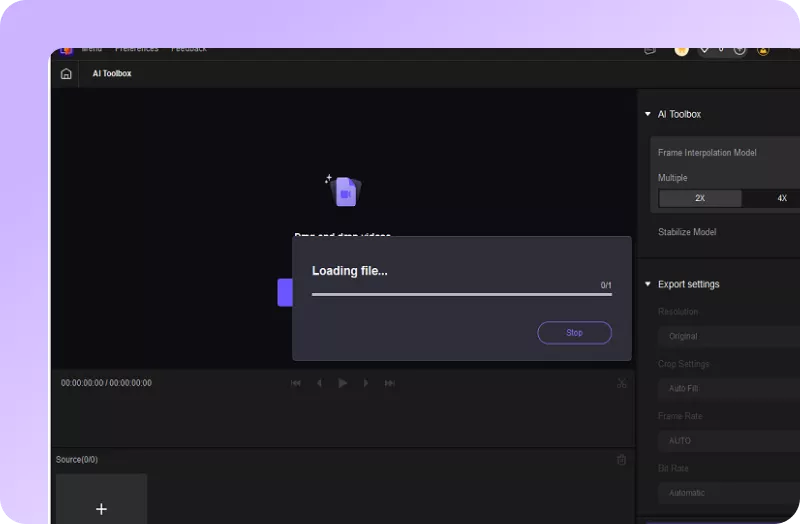Open the Resolution dropdown showing Original

(729, 336)
